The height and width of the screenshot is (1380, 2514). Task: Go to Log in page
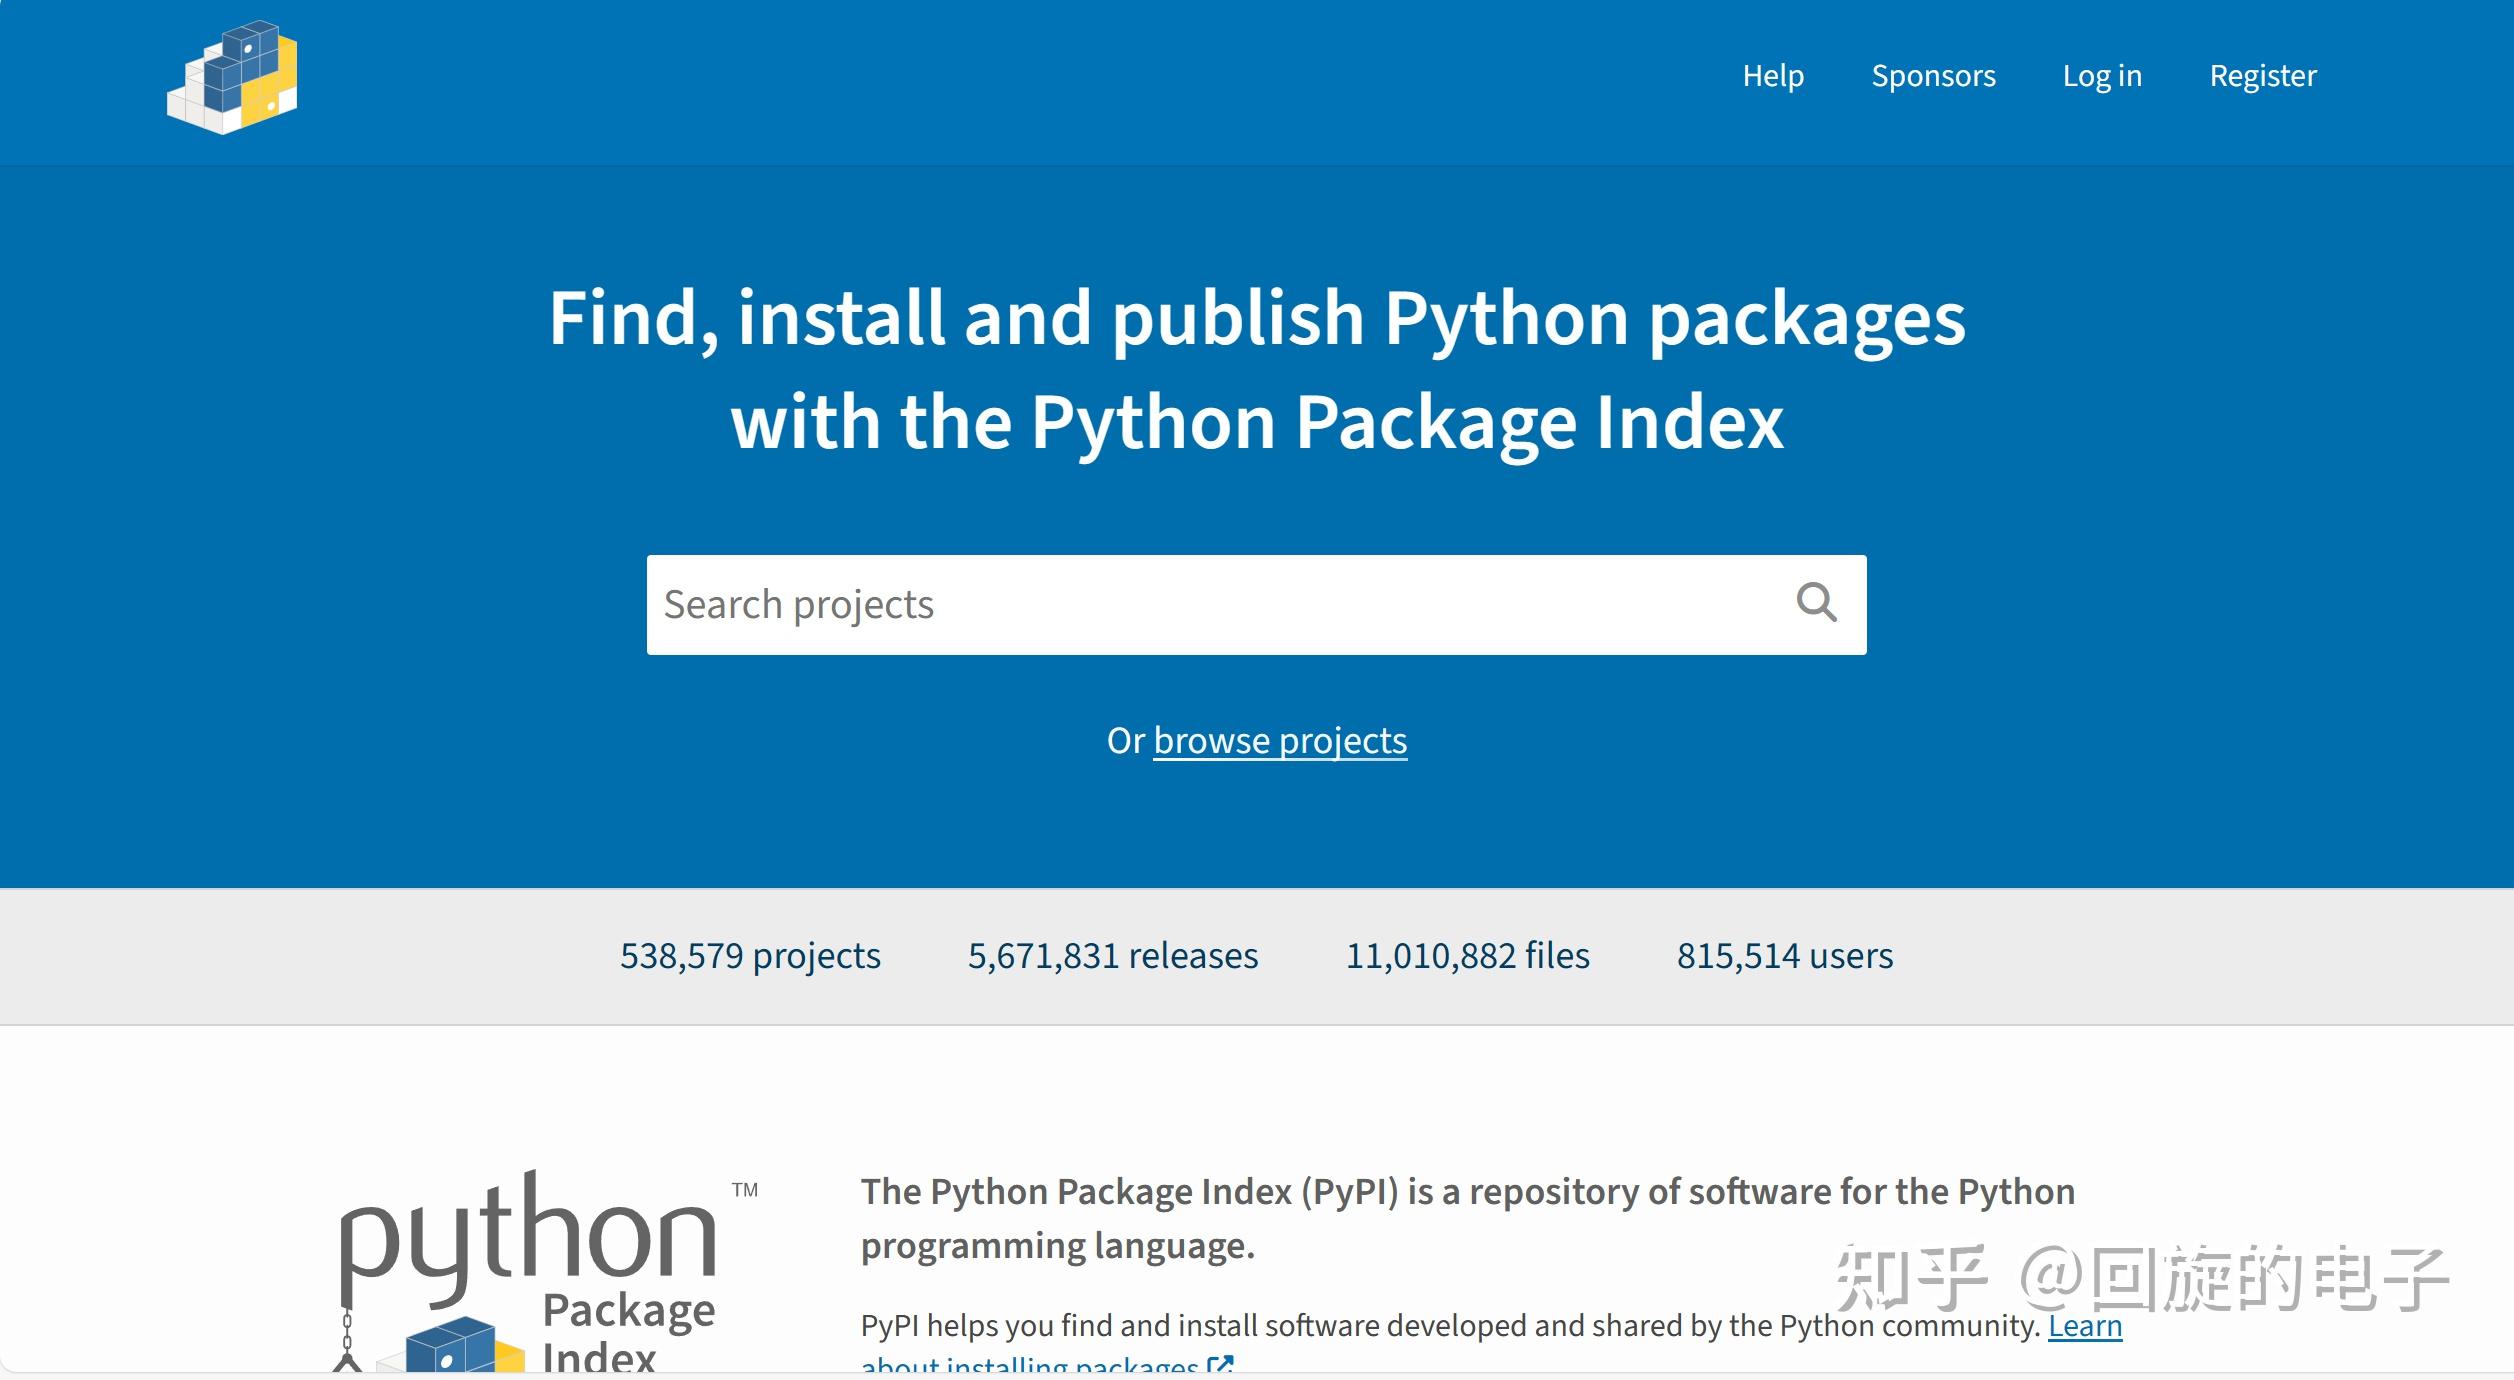pyautogui.click(x=2102, y=76)
